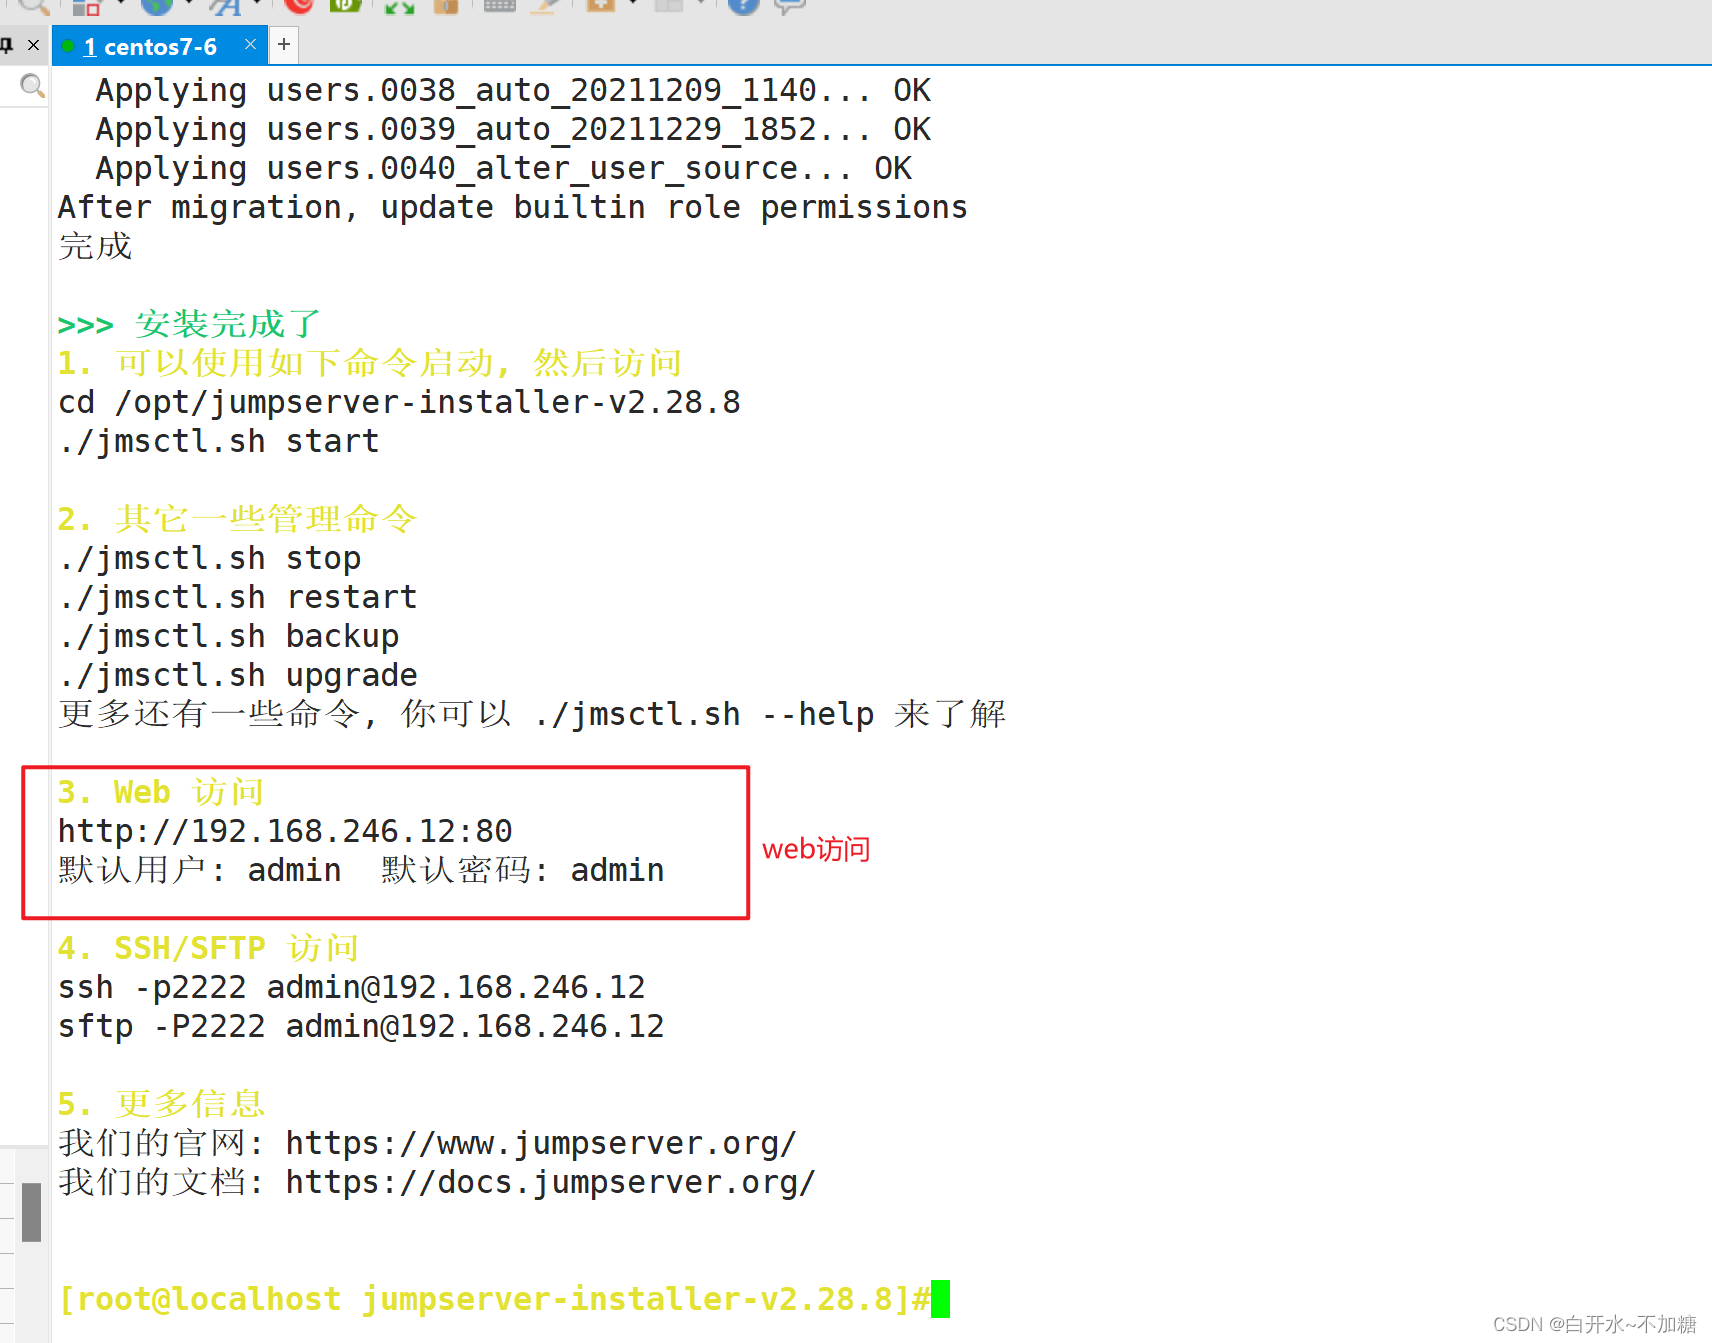Viewport: 1712px width, 1343px height.
Task: Click the 'sftp -P2222 admin@192.168.246.12' line
Action: [361, 1026]
